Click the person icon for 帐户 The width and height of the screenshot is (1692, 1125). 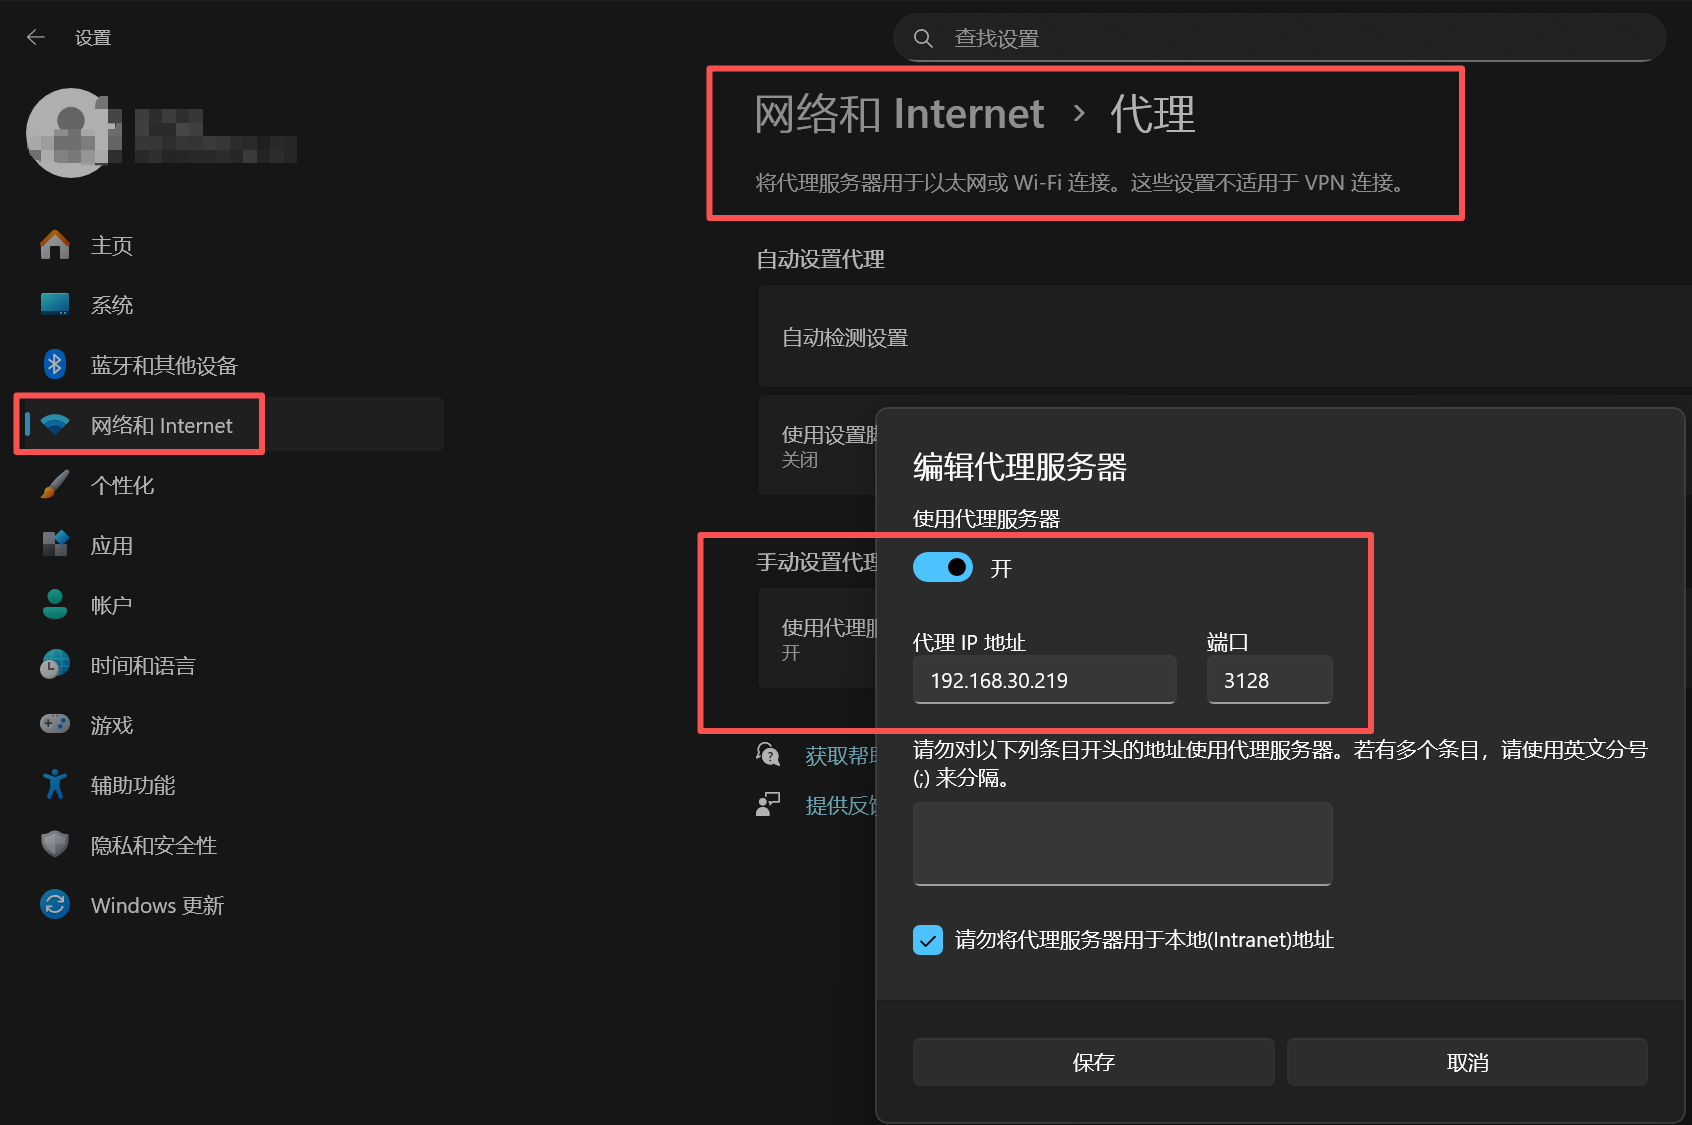[x=55, y=604]
